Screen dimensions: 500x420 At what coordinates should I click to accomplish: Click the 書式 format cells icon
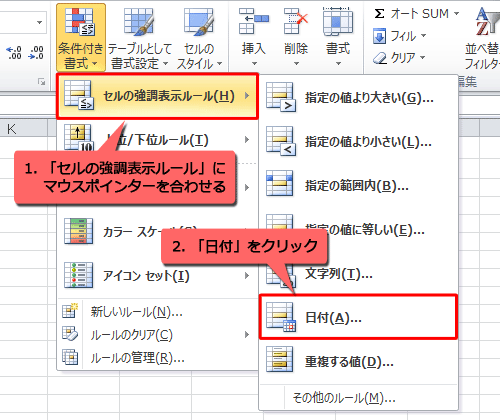pyautogui.click(x=338, y=21)
